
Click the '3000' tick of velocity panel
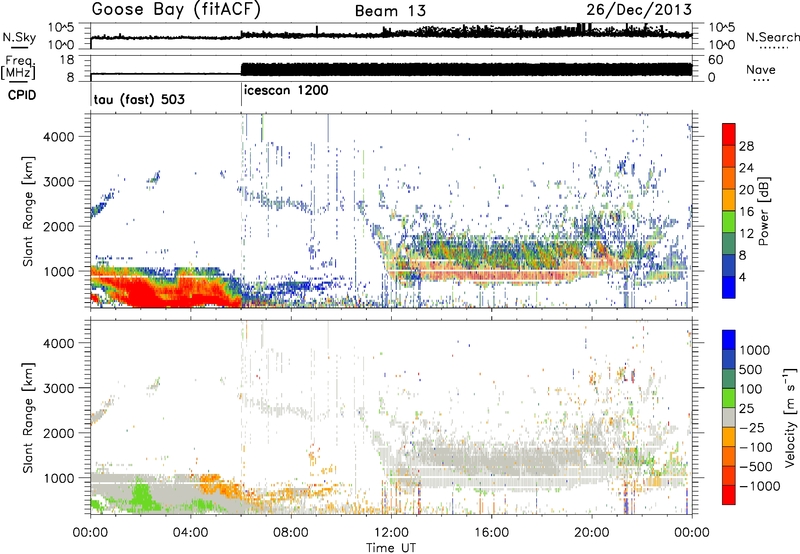tap(58, 388)
